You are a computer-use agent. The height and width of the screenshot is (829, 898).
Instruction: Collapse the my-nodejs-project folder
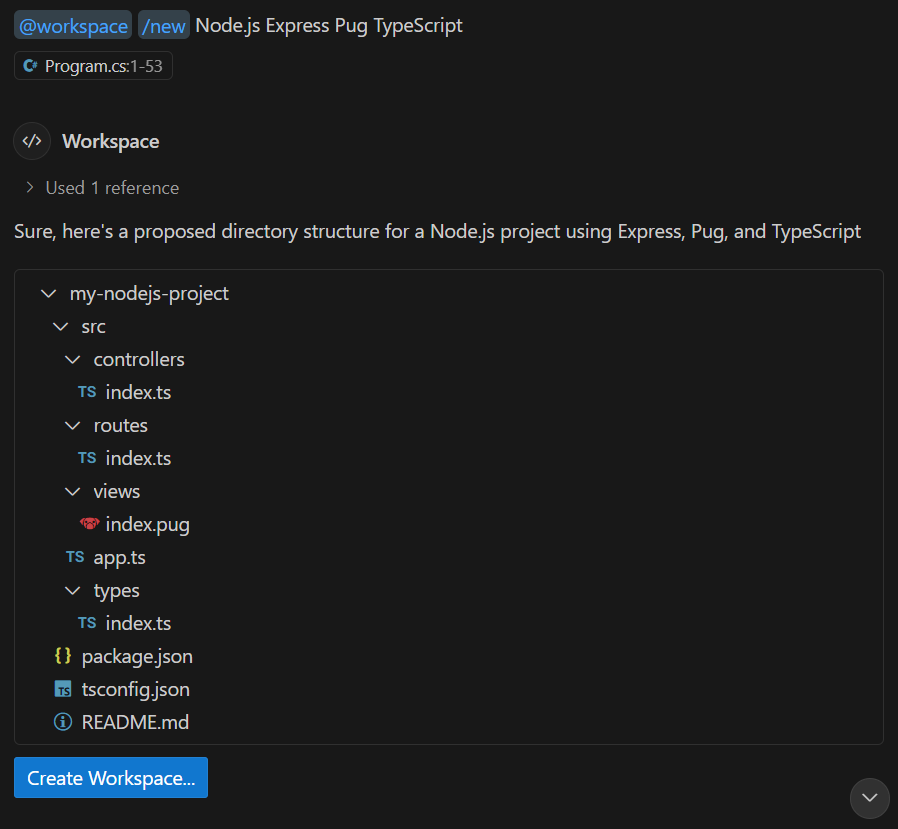48,293
